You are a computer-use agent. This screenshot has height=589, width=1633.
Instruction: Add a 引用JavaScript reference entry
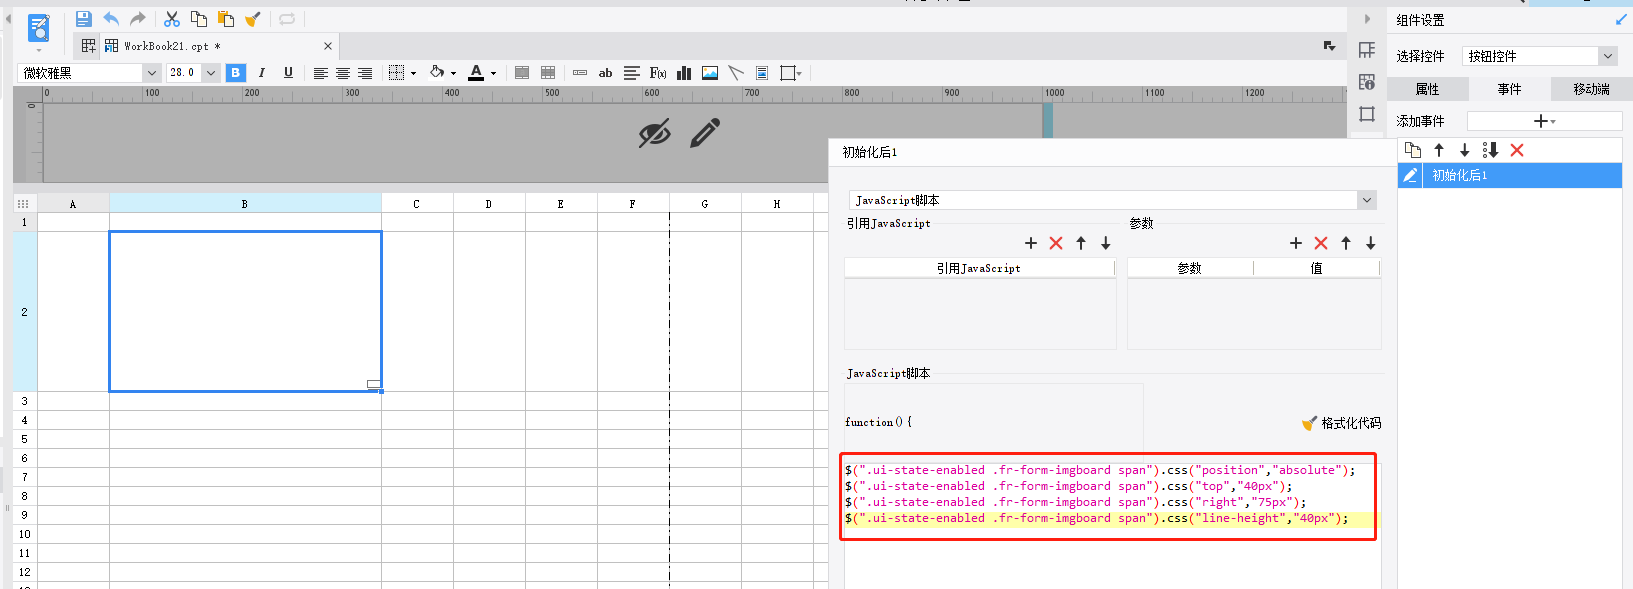(1031, 243)
